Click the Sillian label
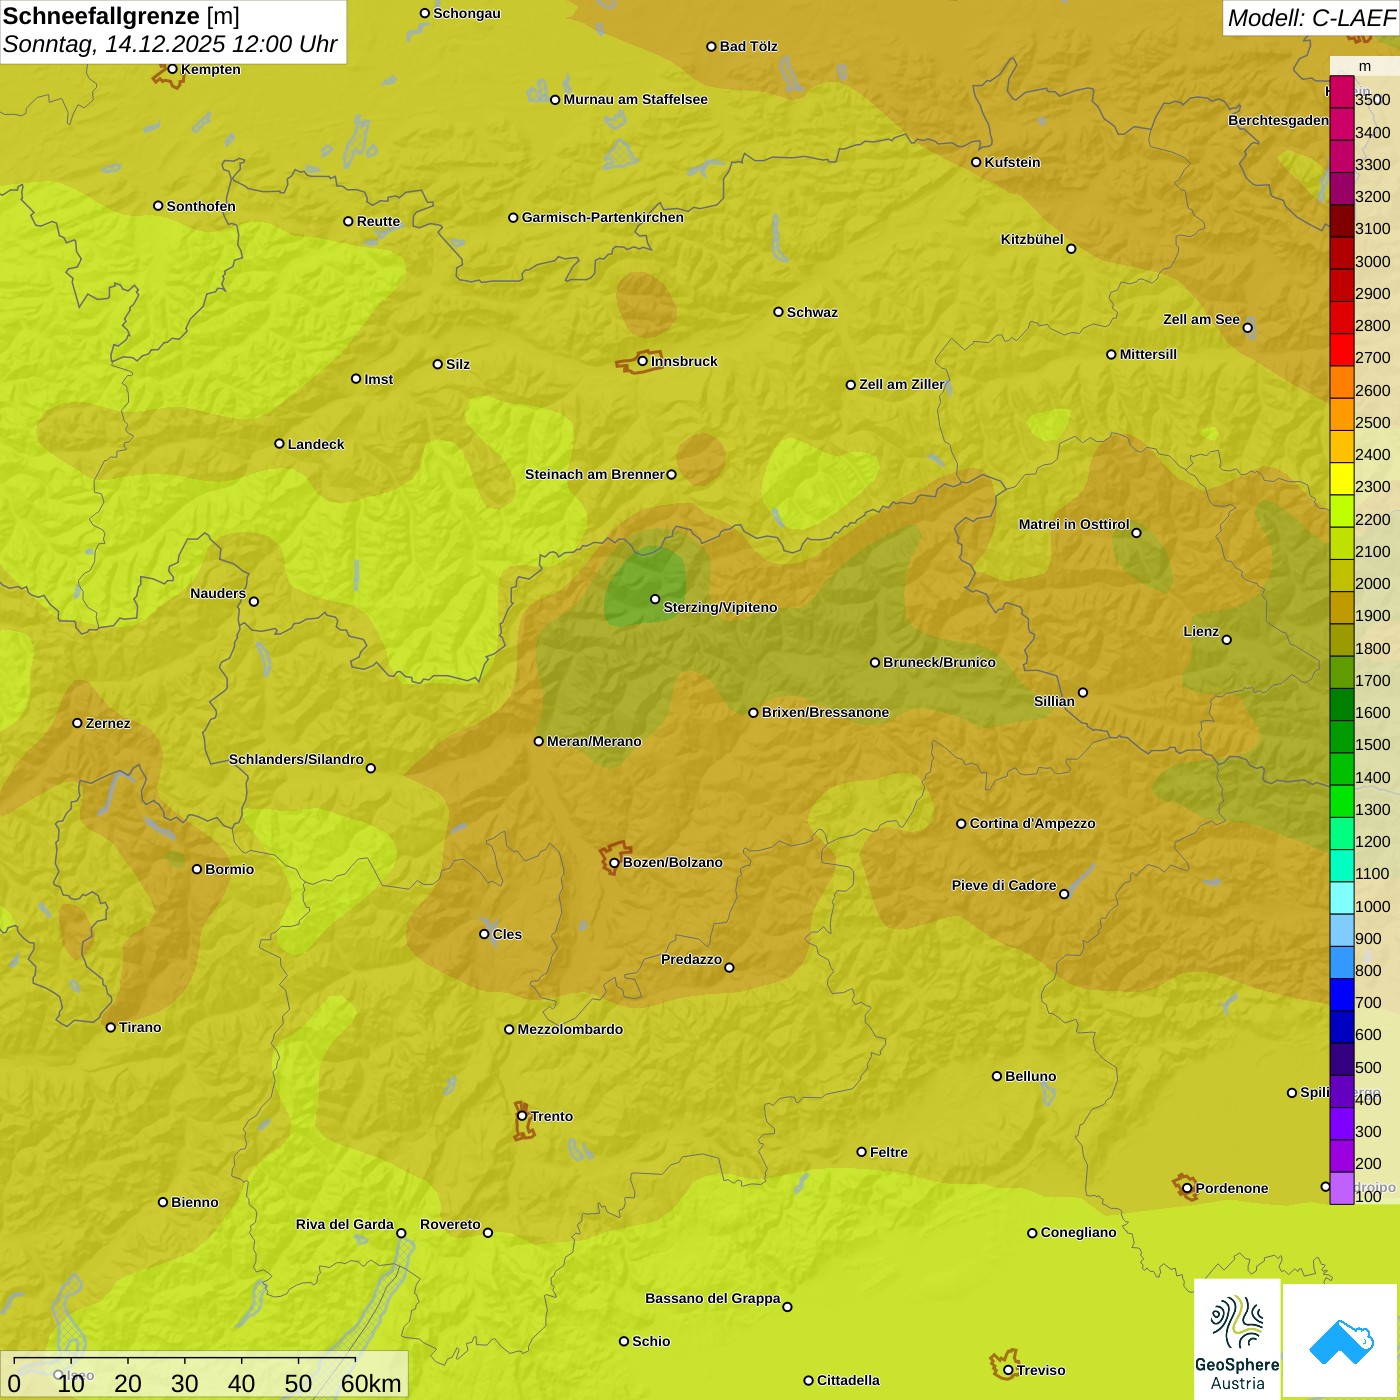The height and width of the screenshot is (1400, 1400). point(1054,701)
